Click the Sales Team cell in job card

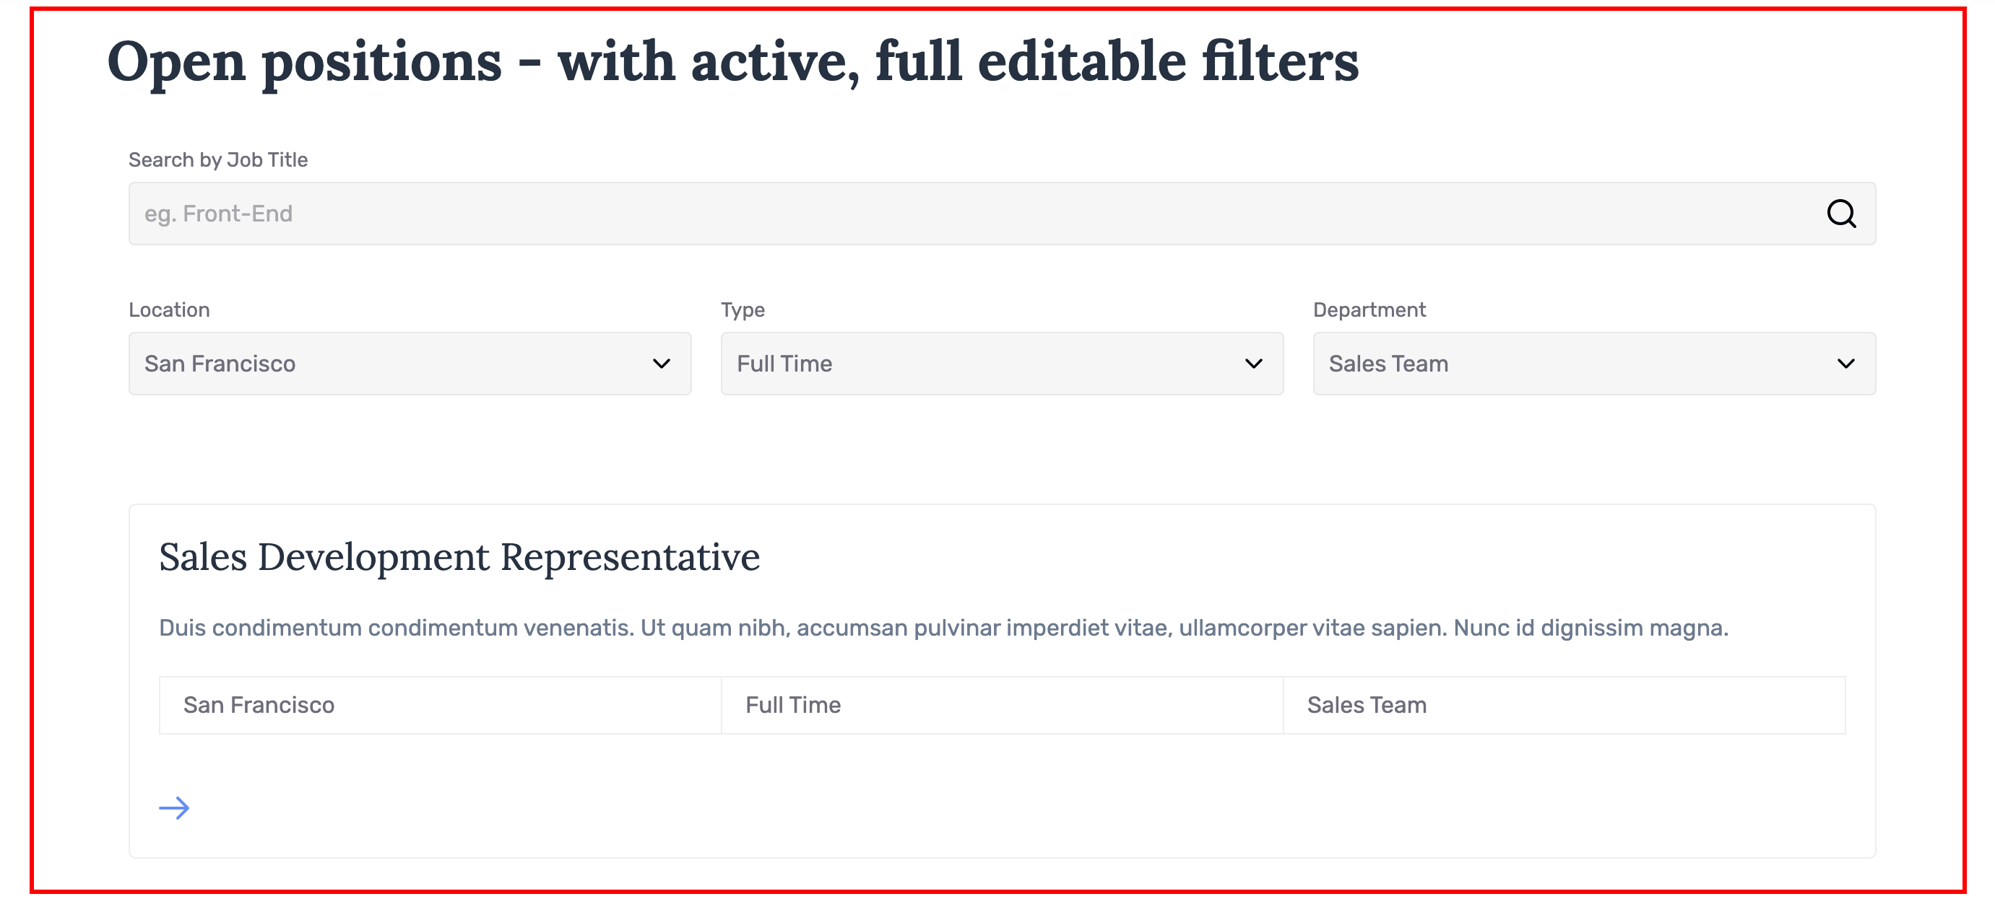point(1564,705)
